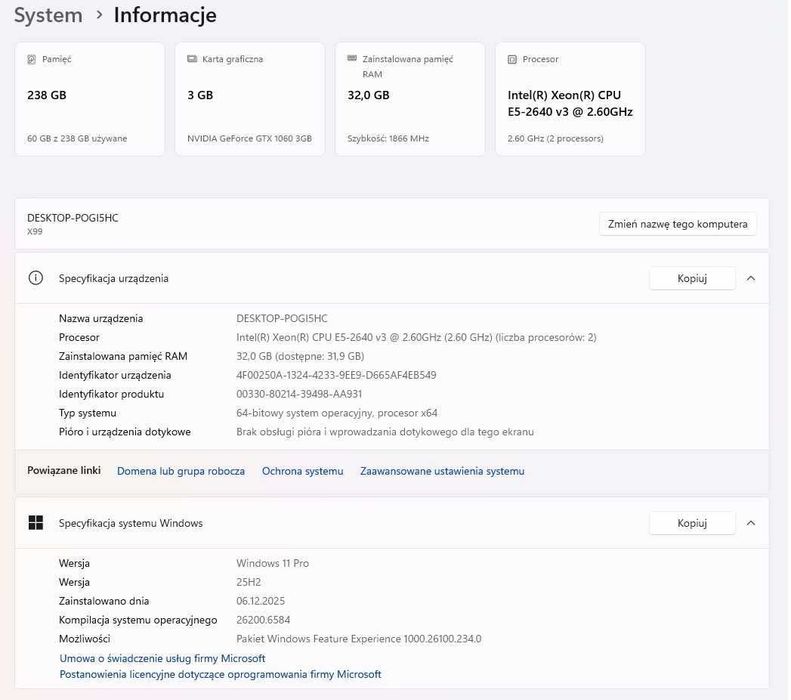Screen dimensions: 791x700
Task: Click the RAM icon on Zainstalowana pamięć card
Action: (x=353, y=60)
